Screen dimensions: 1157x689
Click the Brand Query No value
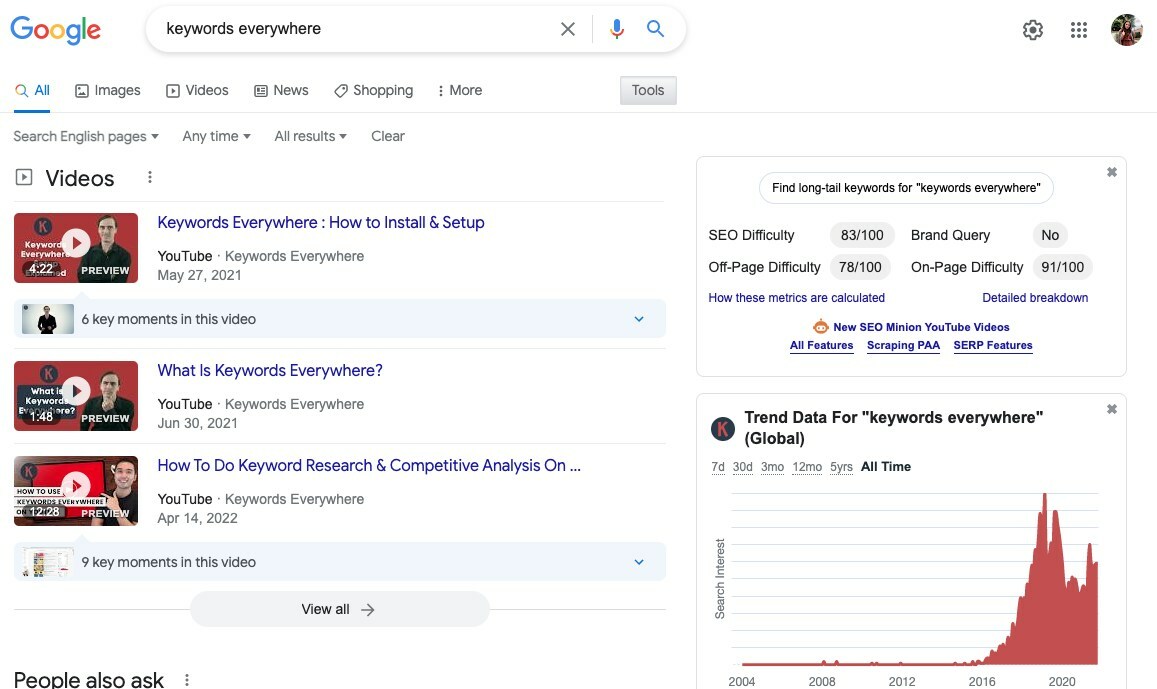click(1050, 235)
